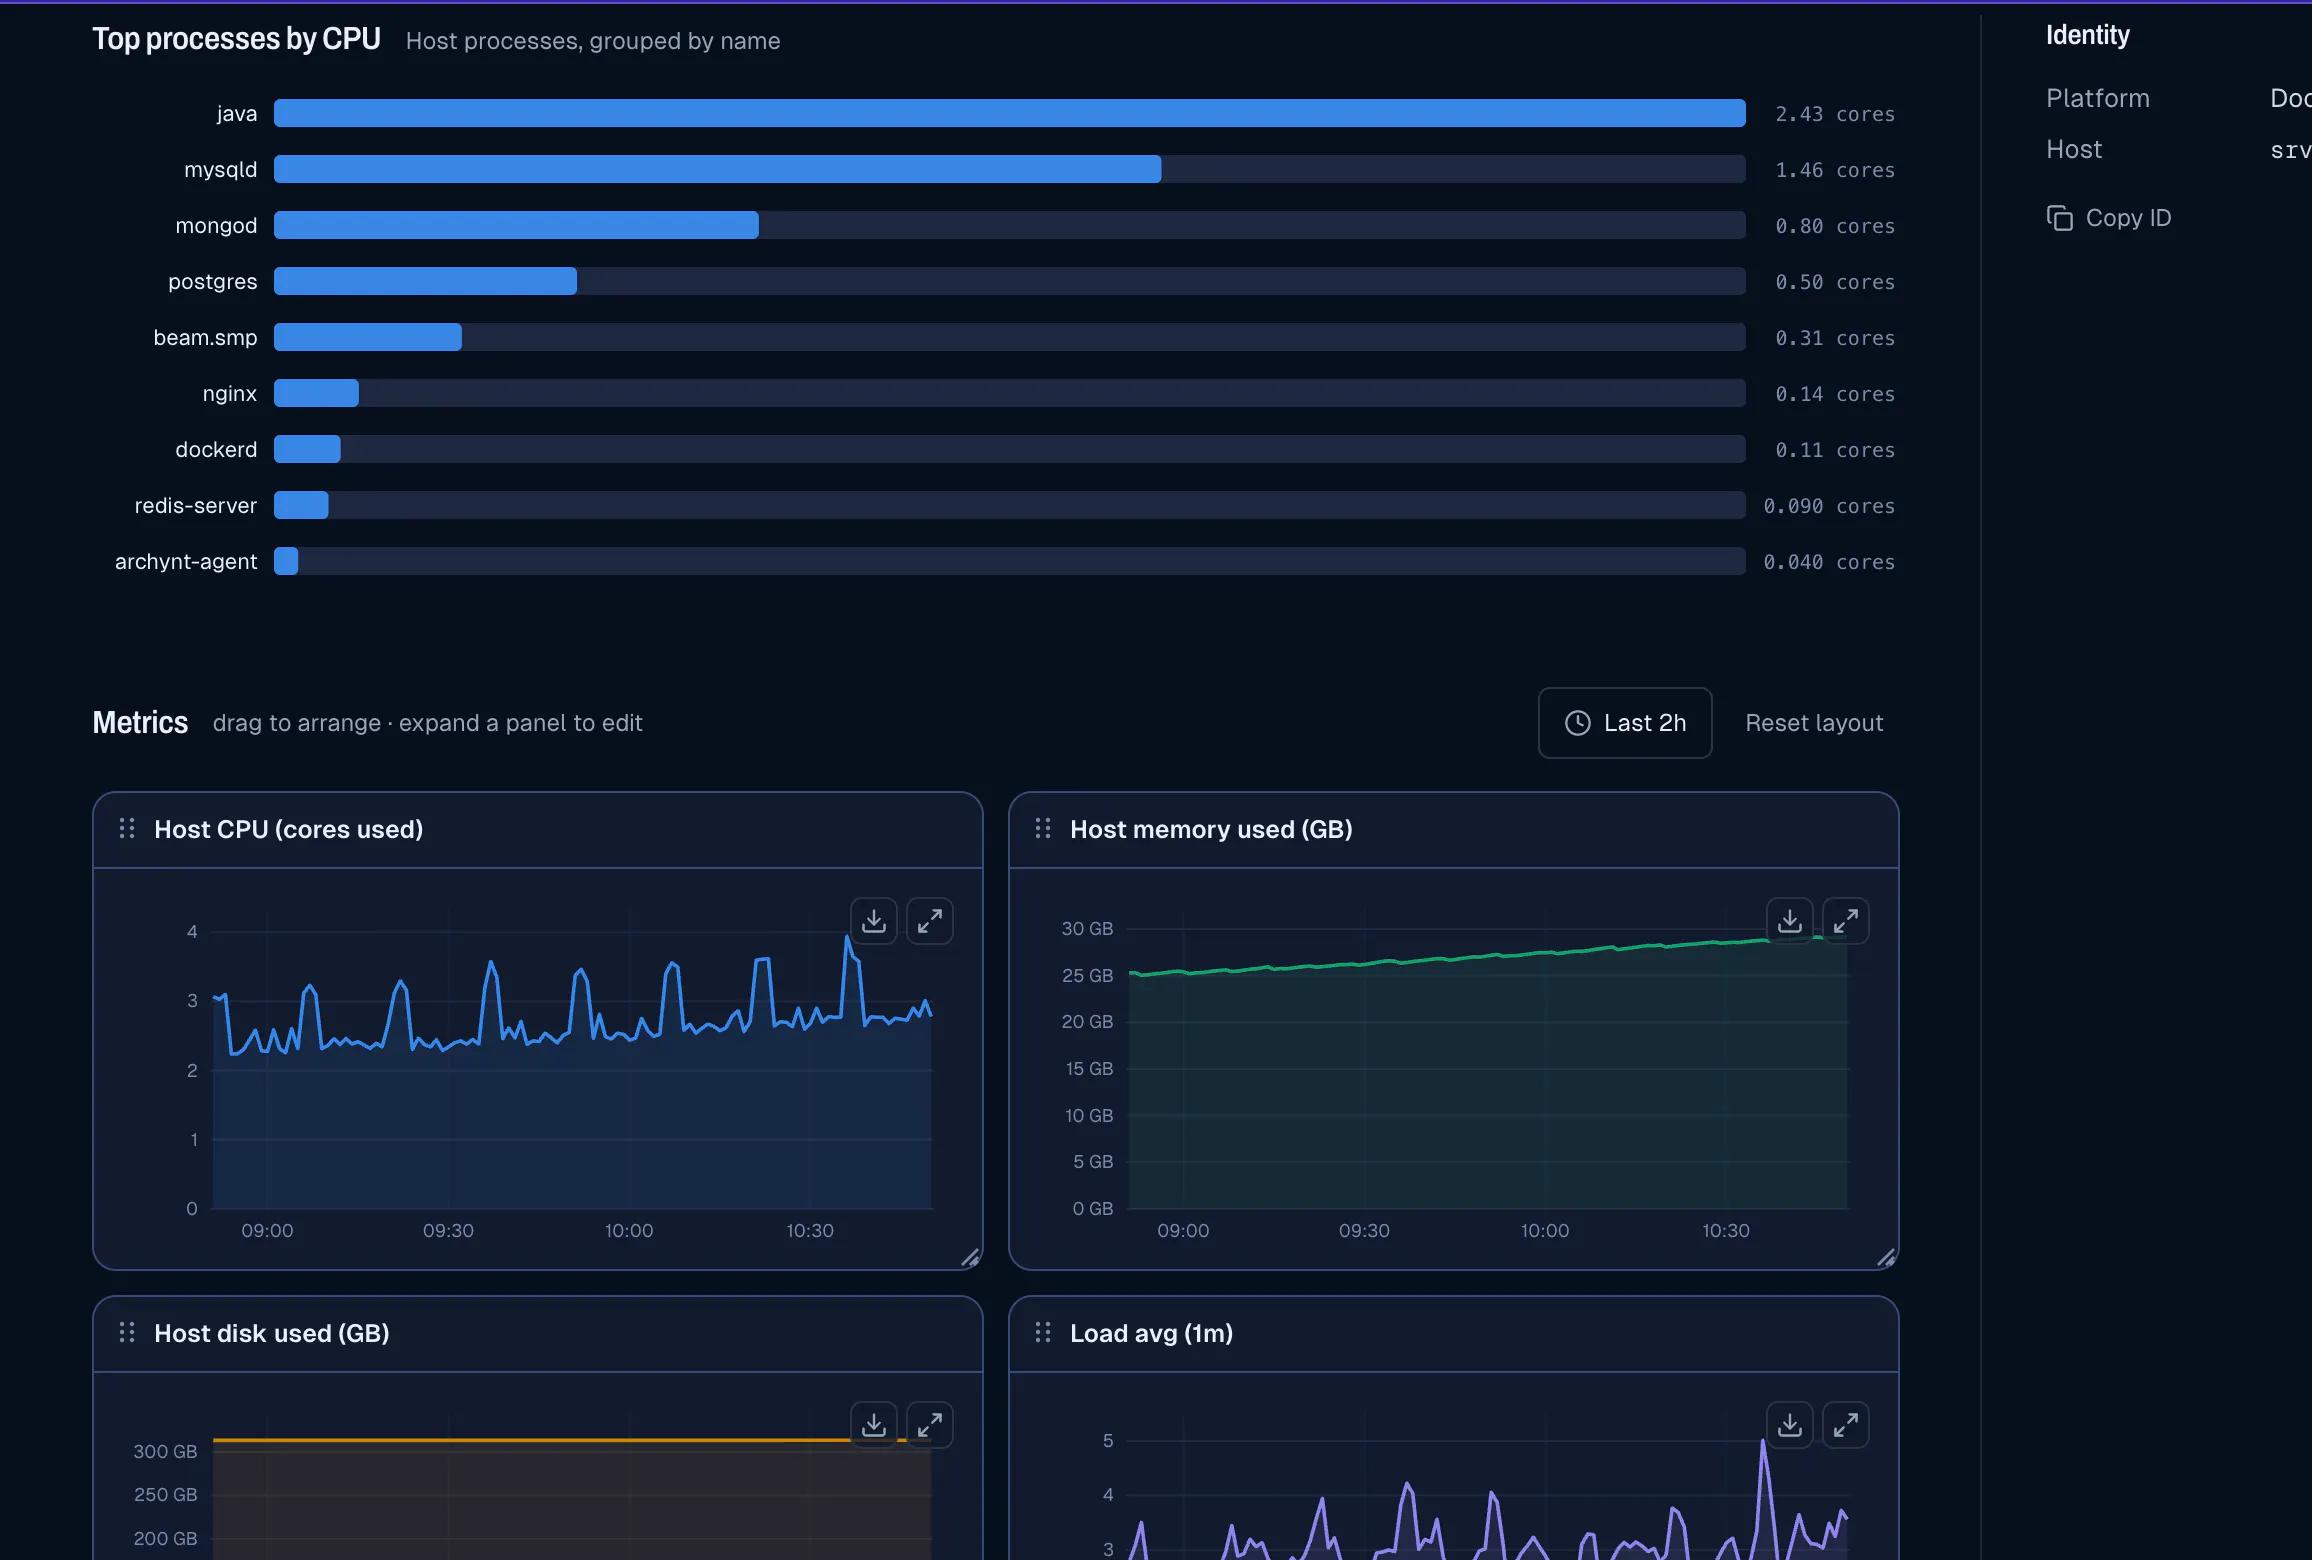Click the Host CPU panel resize corner

pos(970,1258)
